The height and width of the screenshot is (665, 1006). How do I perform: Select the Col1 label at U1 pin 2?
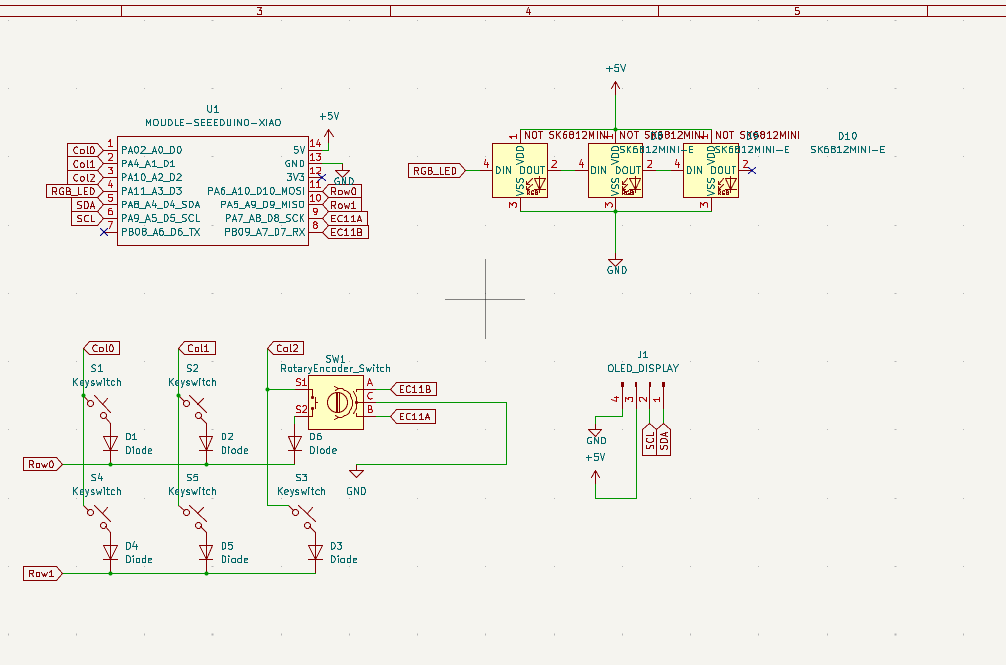click(85, 164)
